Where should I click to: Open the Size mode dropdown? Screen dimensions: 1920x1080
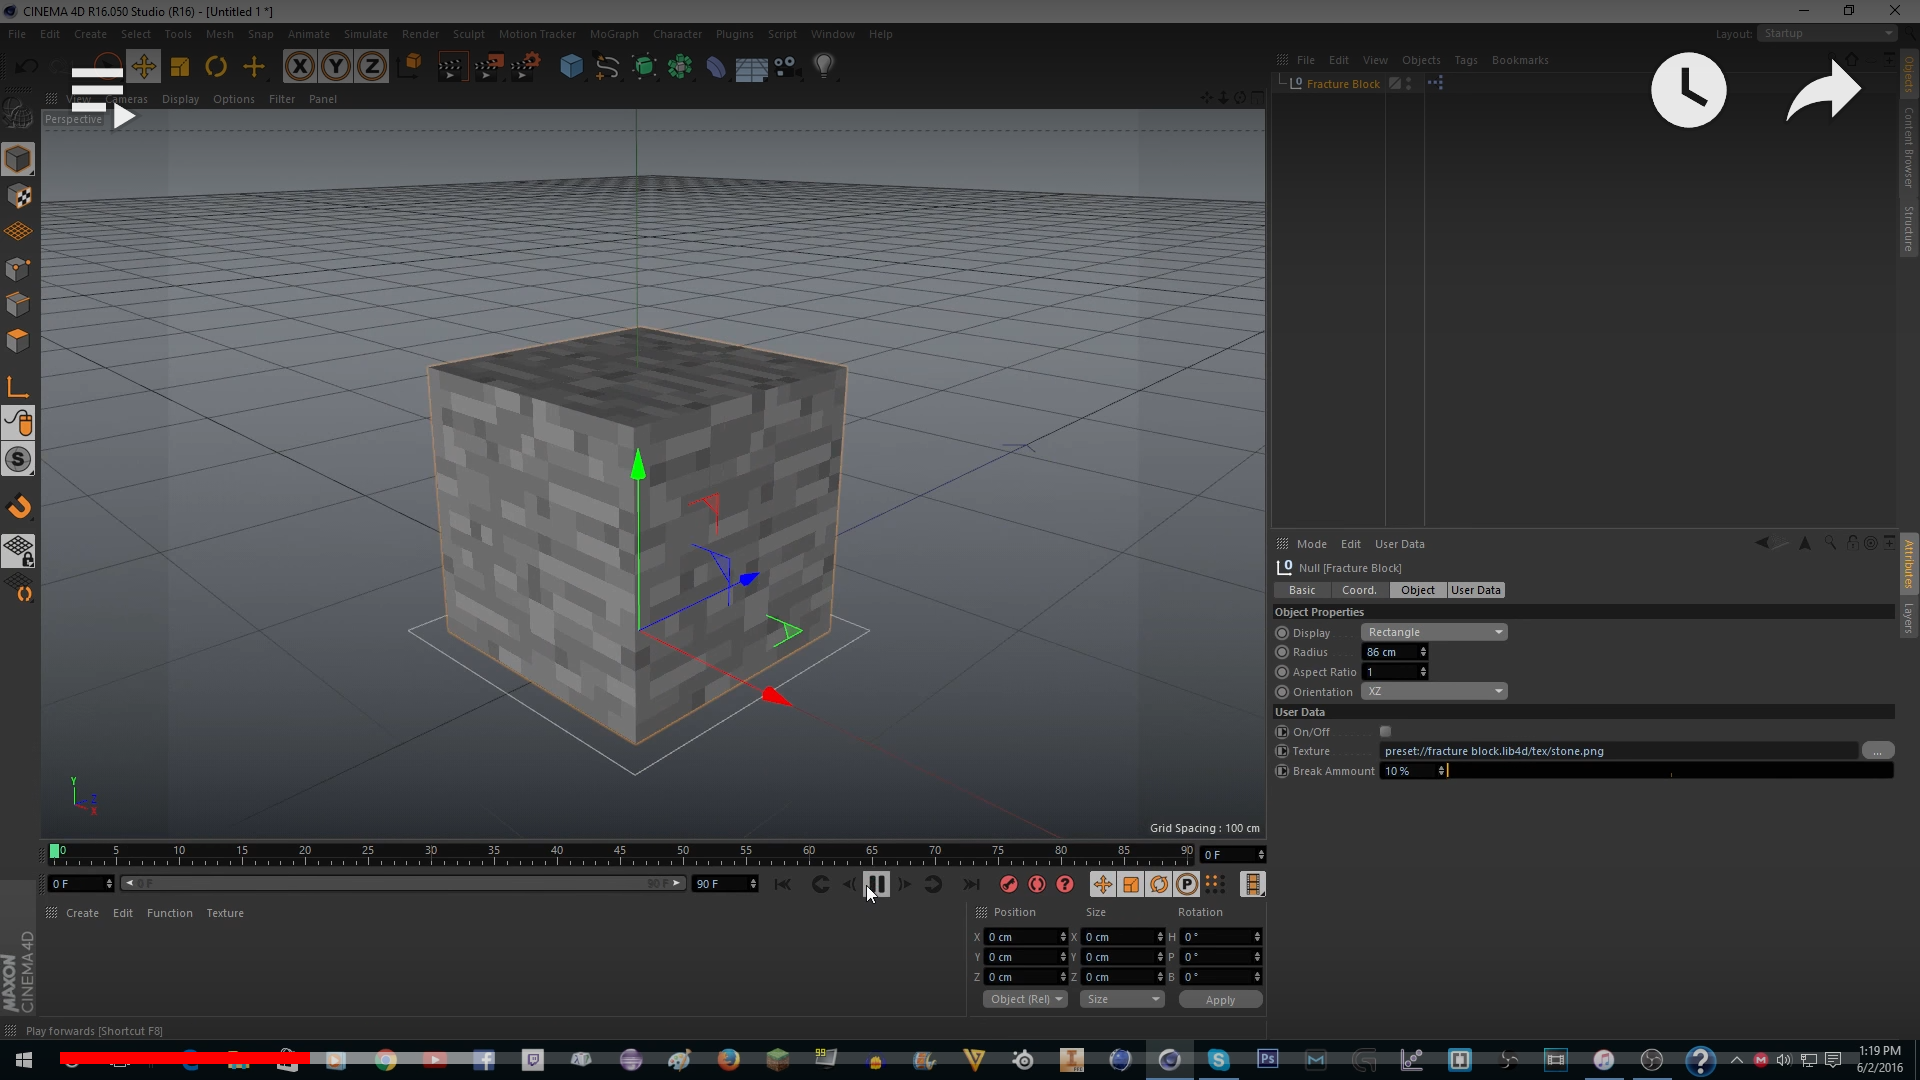tap(1122, 999)
